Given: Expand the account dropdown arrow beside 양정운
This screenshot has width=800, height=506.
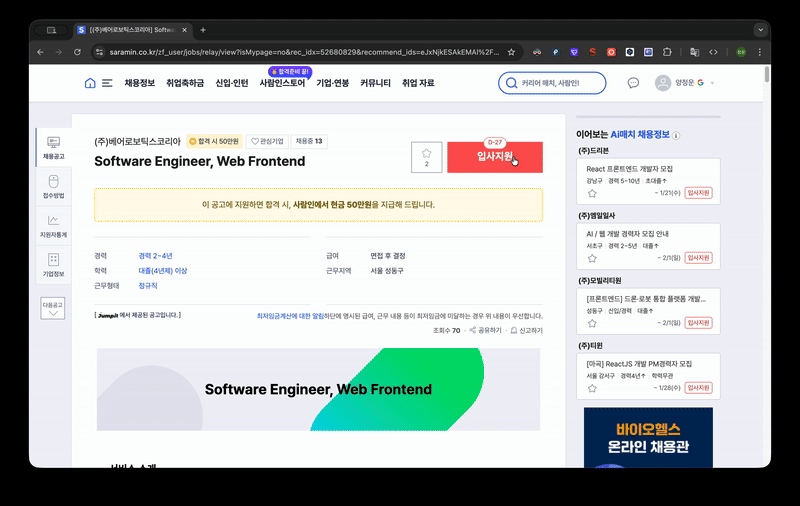Looking at the screenshot, I should coord(712,83).
